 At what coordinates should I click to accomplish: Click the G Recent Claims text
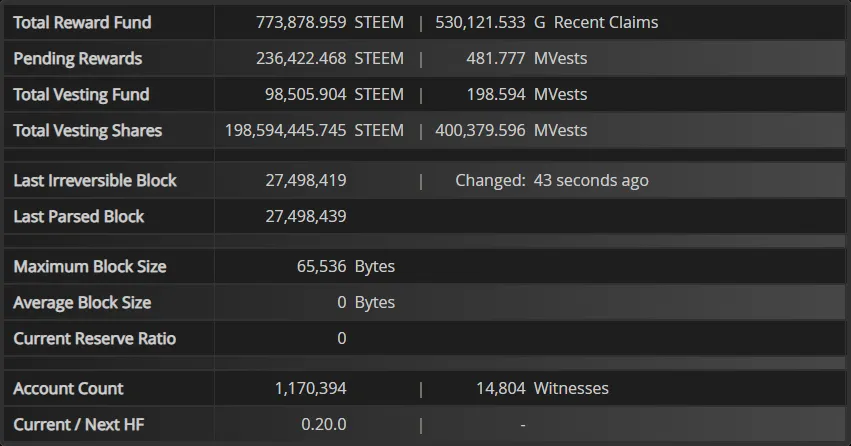click(x=596, y=22)
